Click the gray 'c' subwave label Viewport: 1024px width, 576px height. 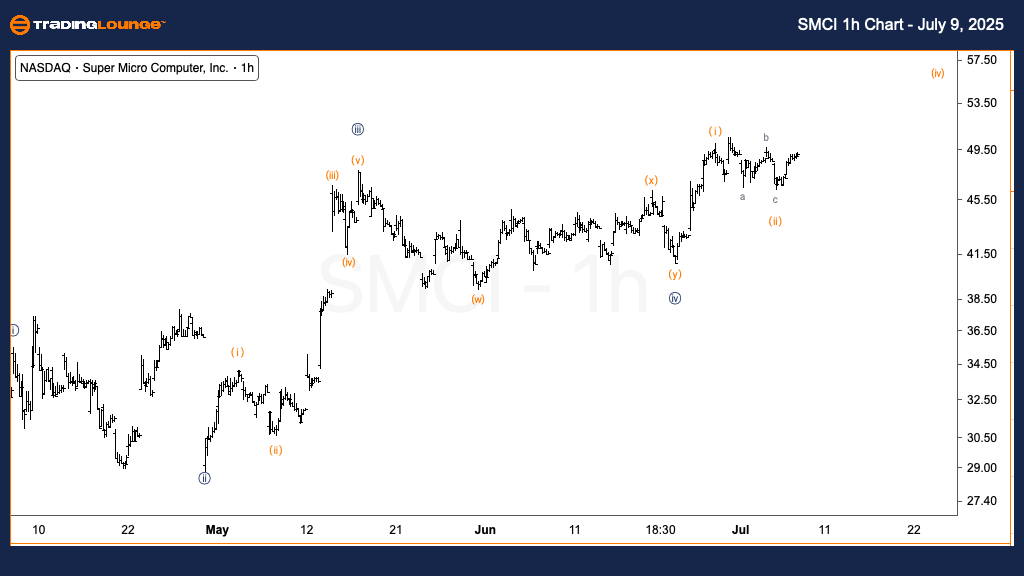tap(775, 200)
